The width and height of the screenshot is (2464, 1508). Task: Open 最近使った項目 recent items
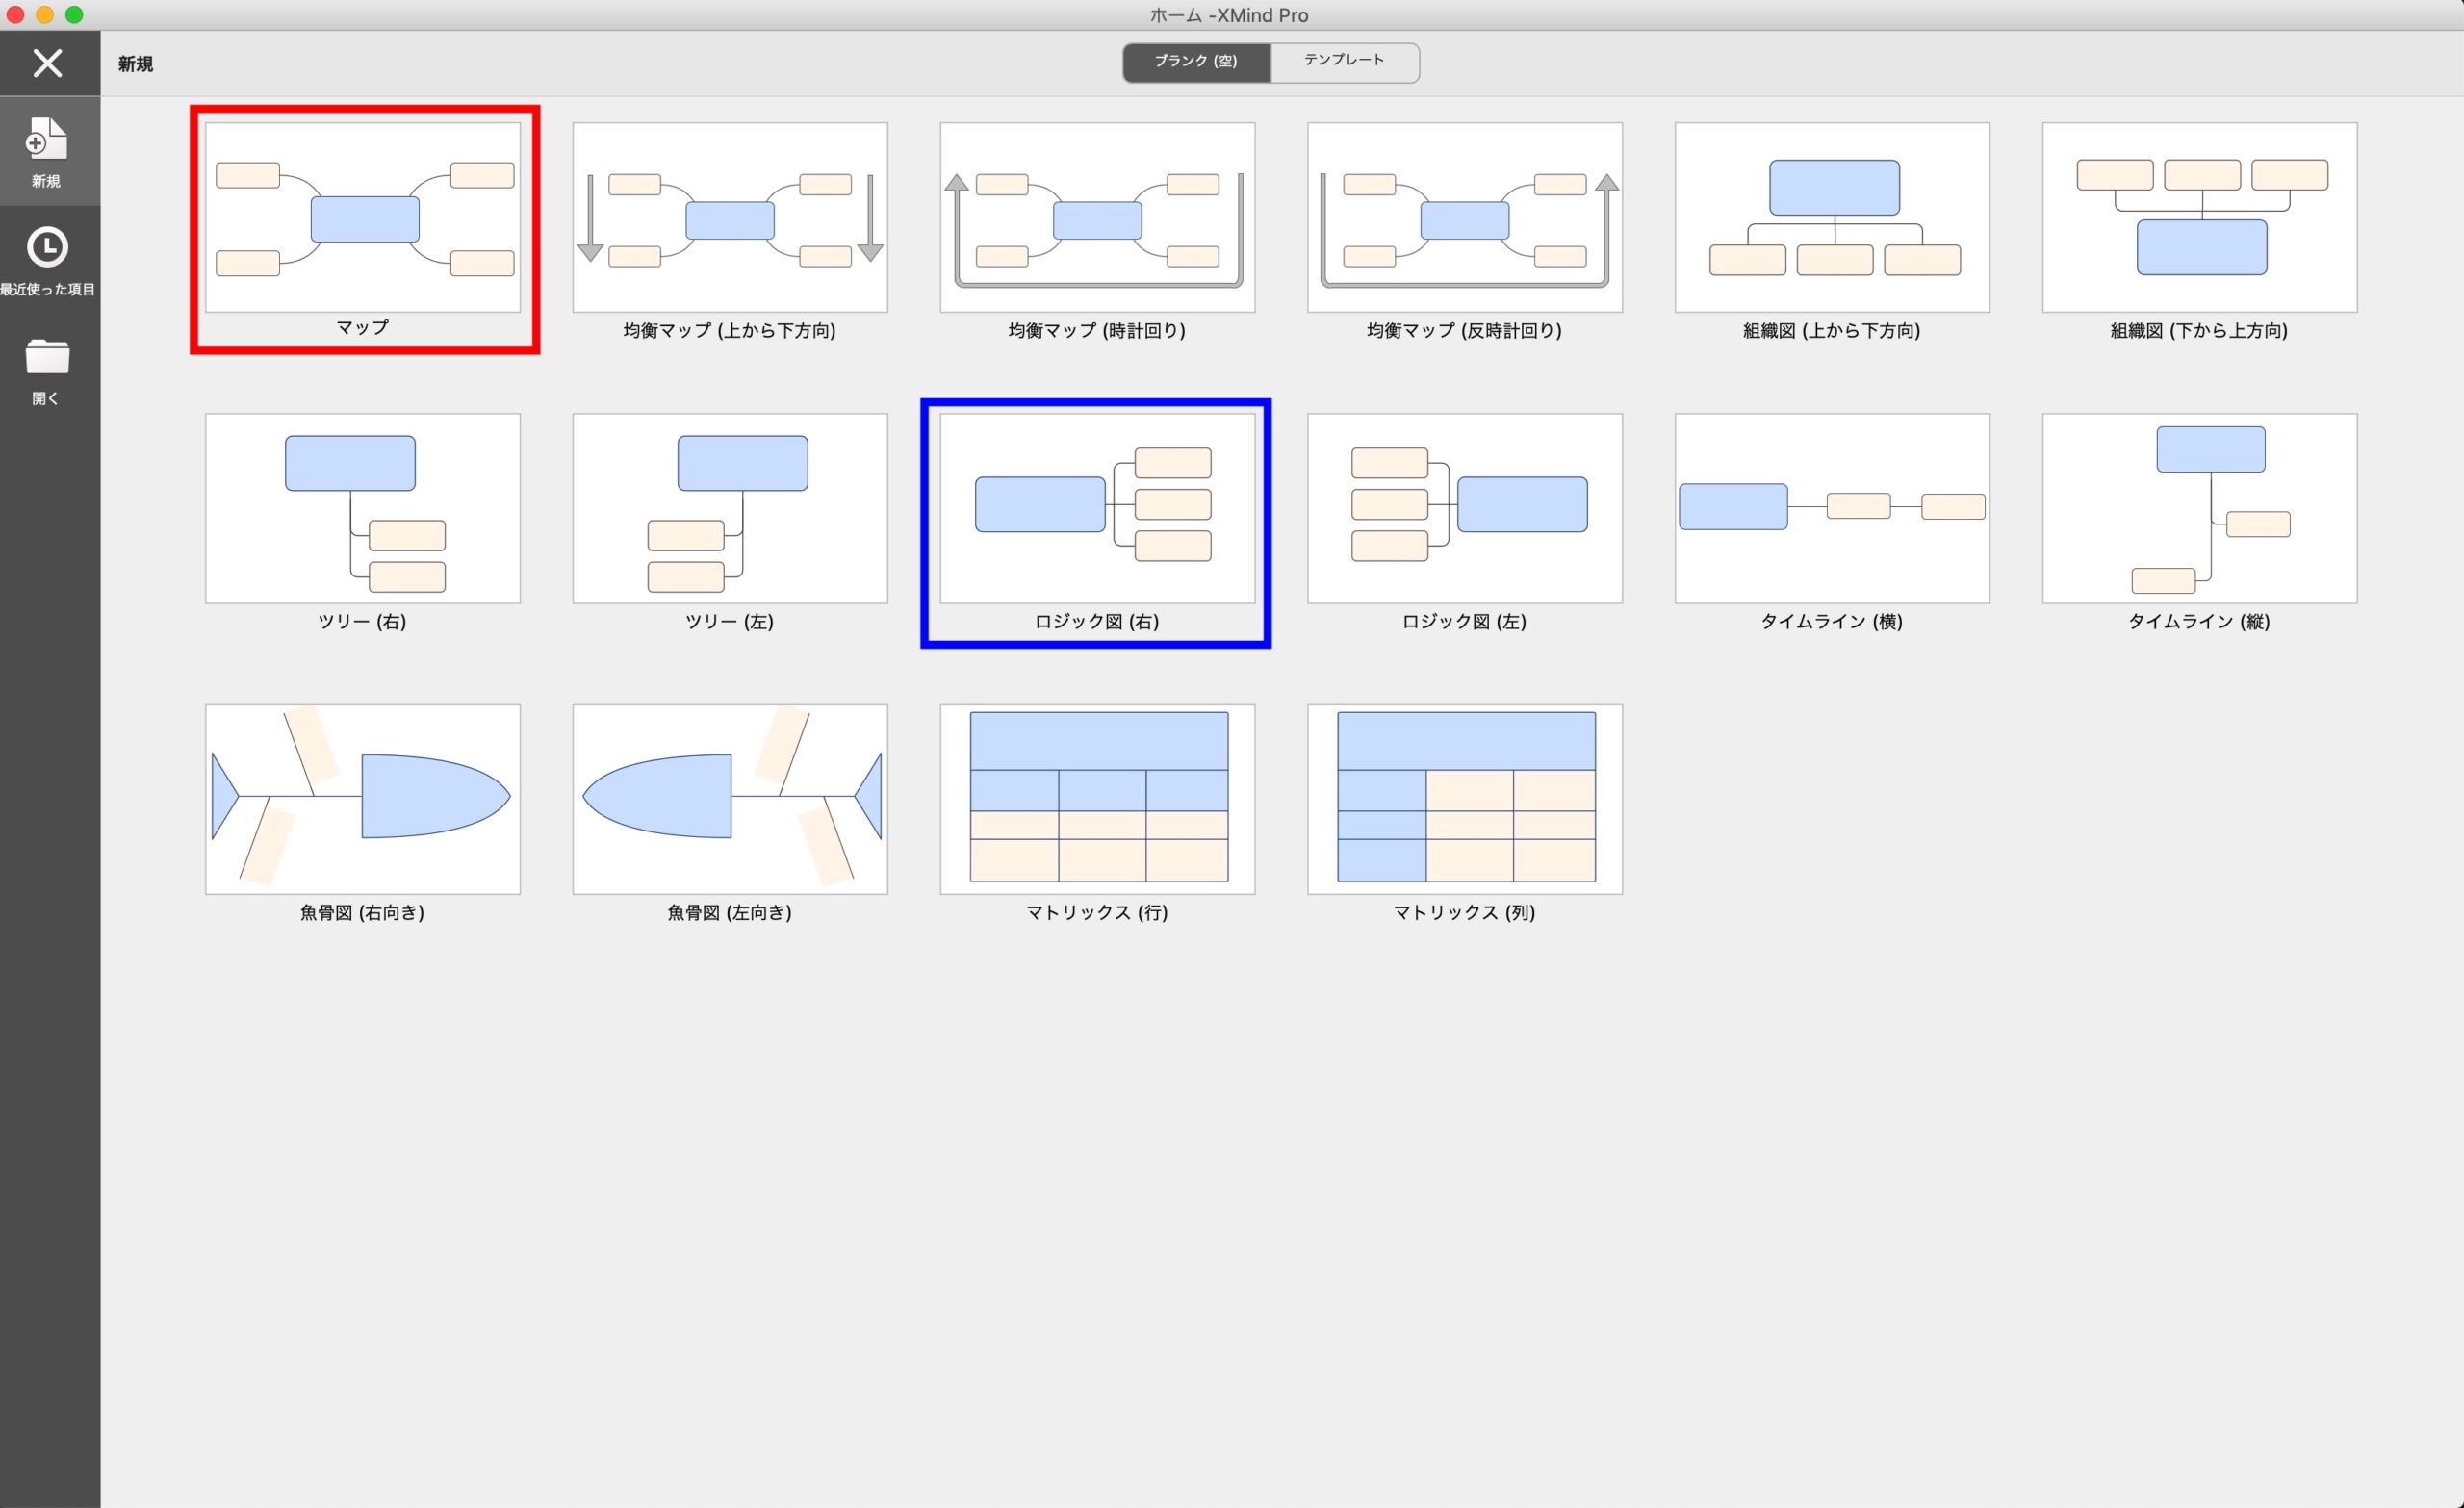pyautogui.click(x=47, y=262)
